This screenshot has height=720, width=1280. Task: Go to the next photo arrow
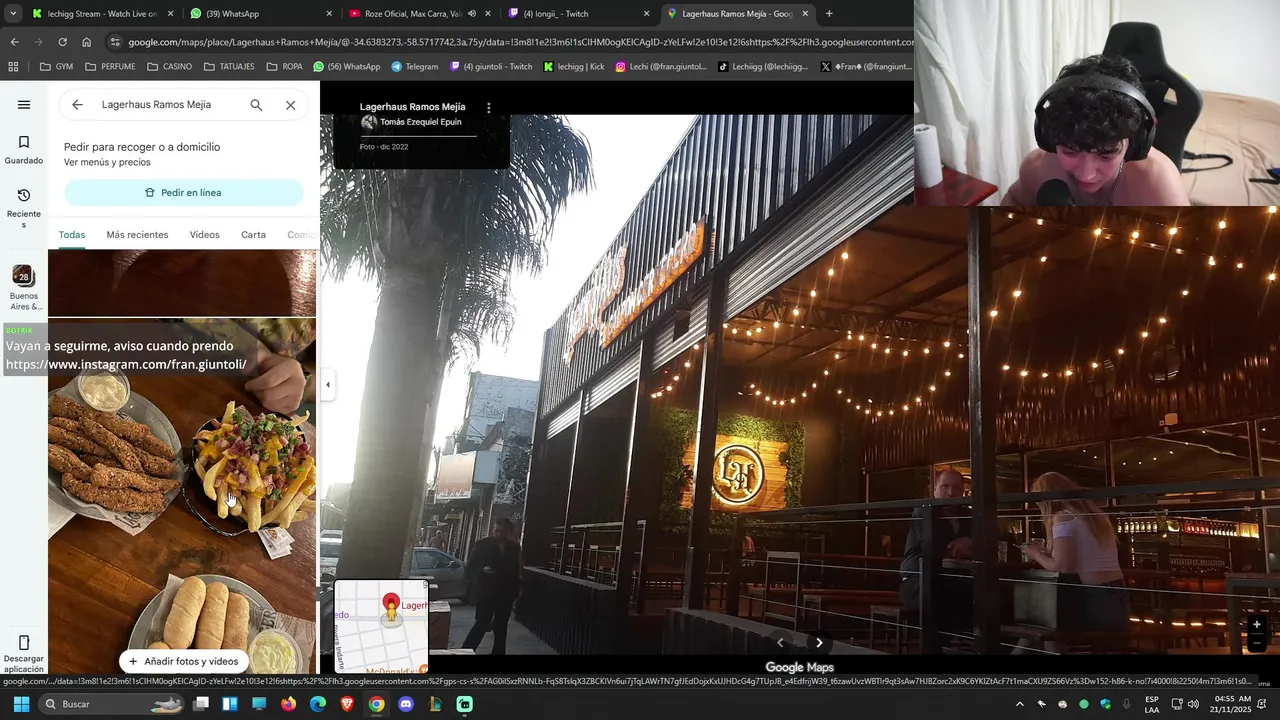tap(819, 643)
